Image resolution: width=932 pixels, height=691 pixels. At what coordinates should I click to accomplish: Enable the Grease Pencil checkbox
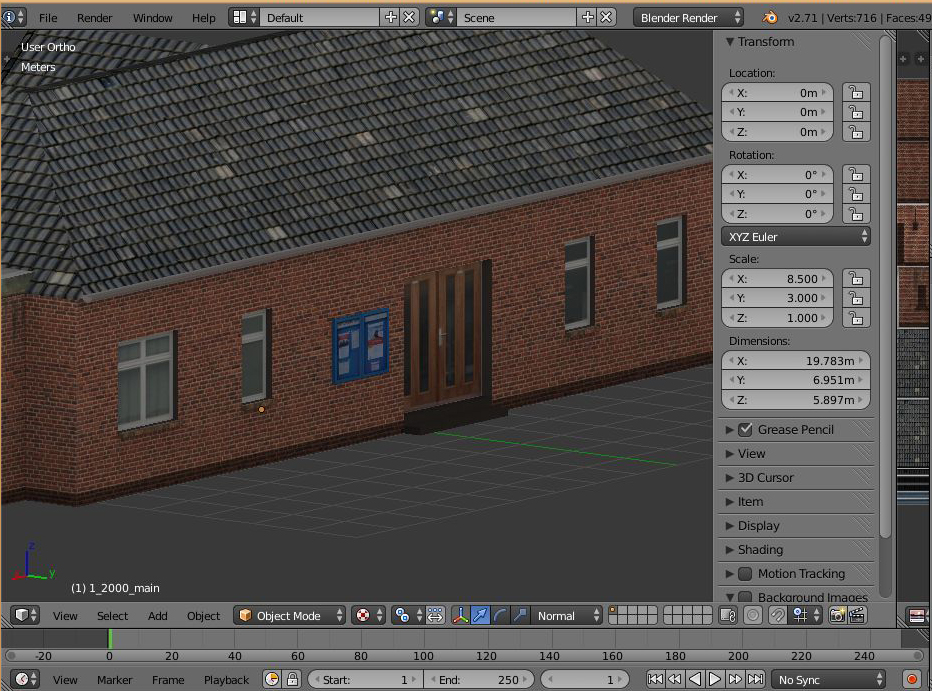tap(745, 430)
